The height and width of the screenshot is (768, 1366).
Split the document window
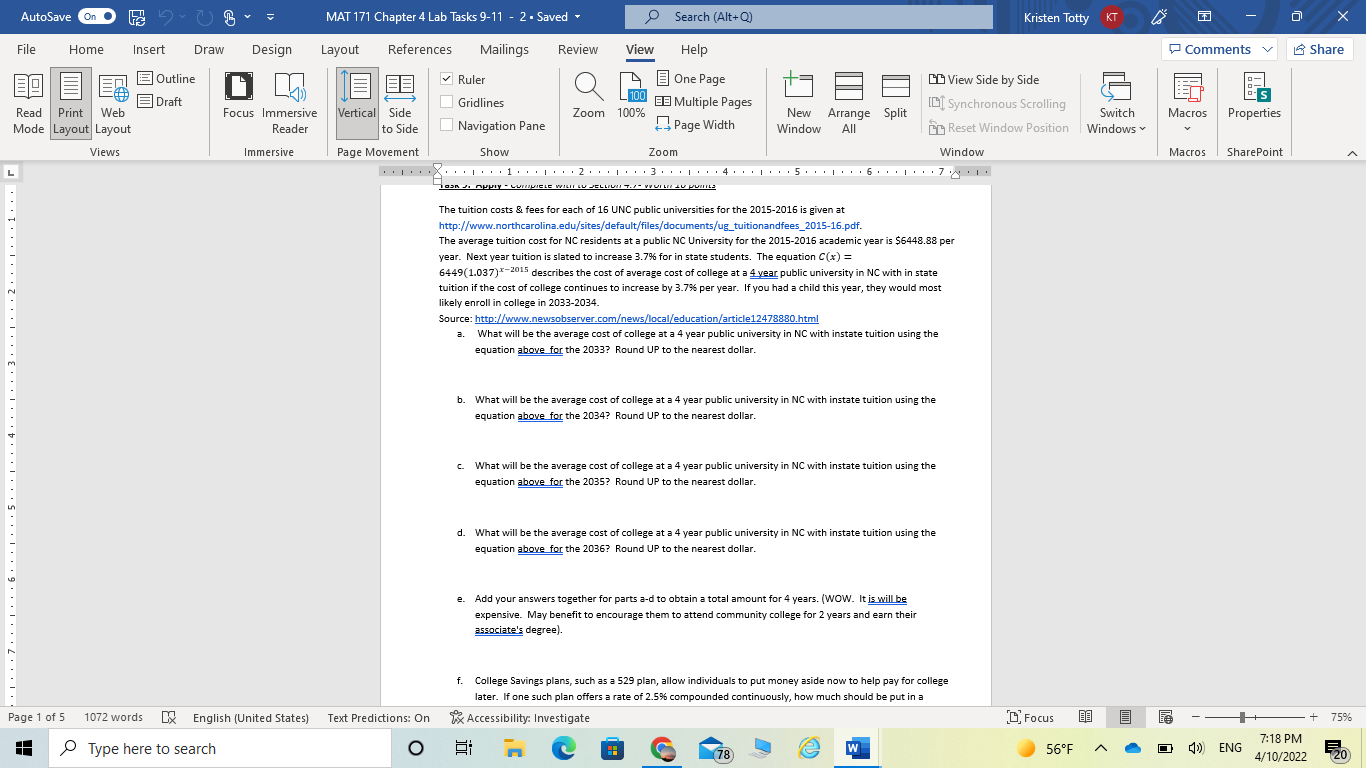point(895,100)
